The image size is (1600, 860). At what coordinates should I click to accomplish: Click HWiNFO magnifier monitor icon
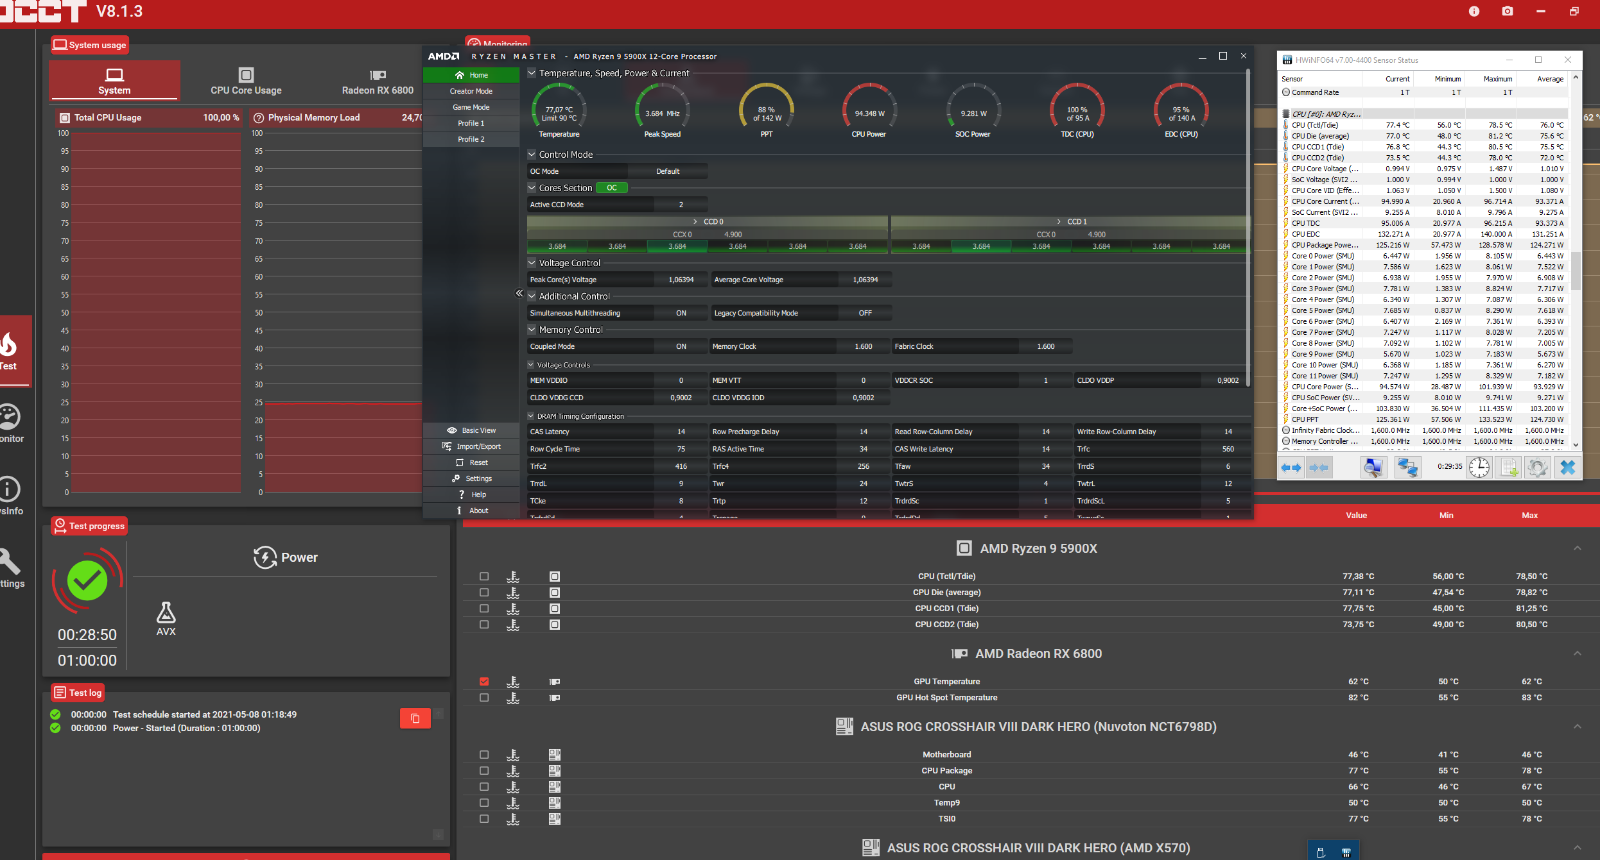tap(1373, 467)
